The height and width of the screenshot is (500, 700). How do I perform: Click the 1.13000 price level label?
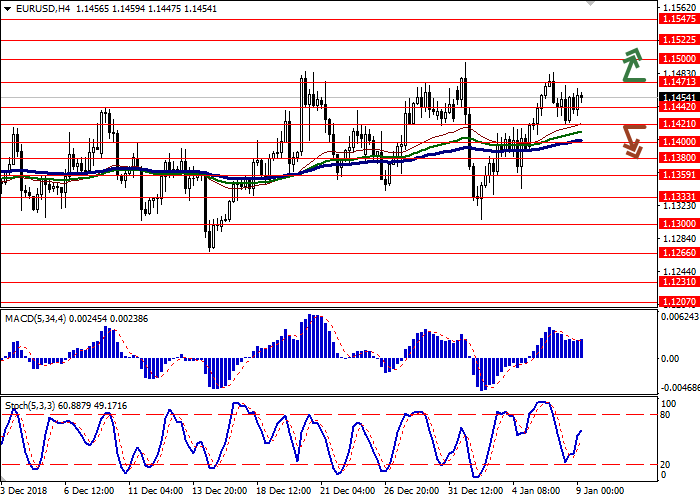tap(677, 224)
